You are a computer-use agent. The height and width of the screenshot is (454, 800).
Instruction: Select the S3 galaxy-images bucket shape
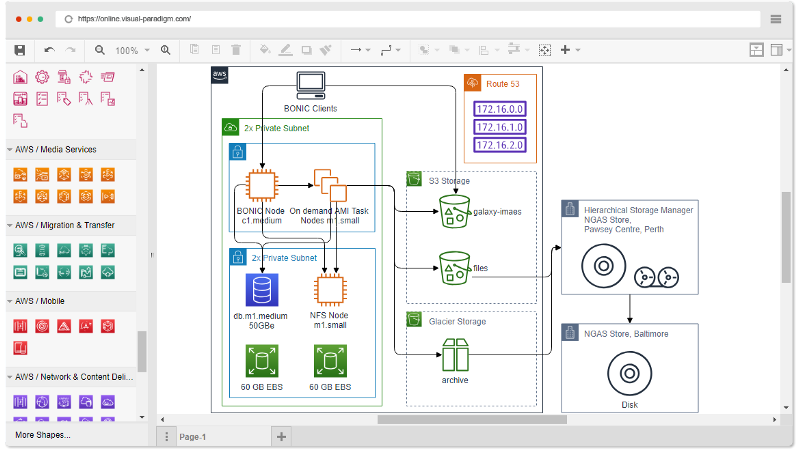454,211
